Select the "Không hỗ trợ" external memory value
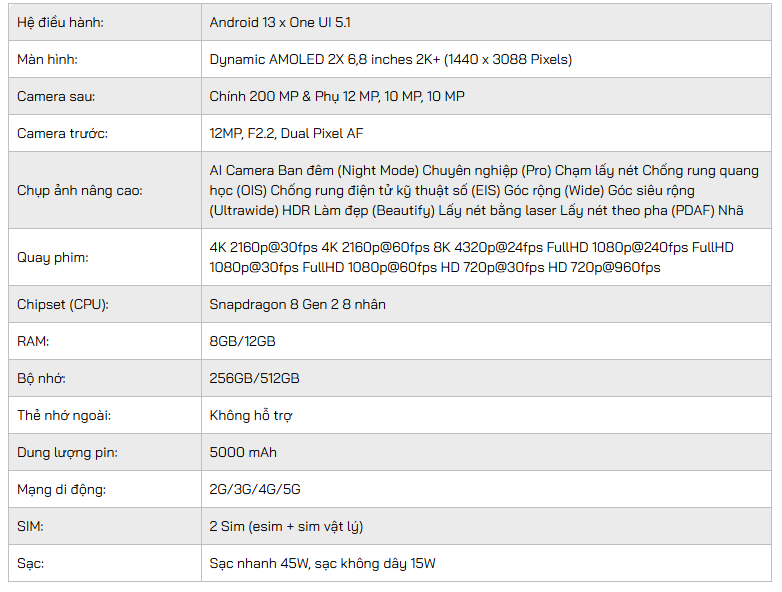The image size is (782, 592). tap(250, 415)
